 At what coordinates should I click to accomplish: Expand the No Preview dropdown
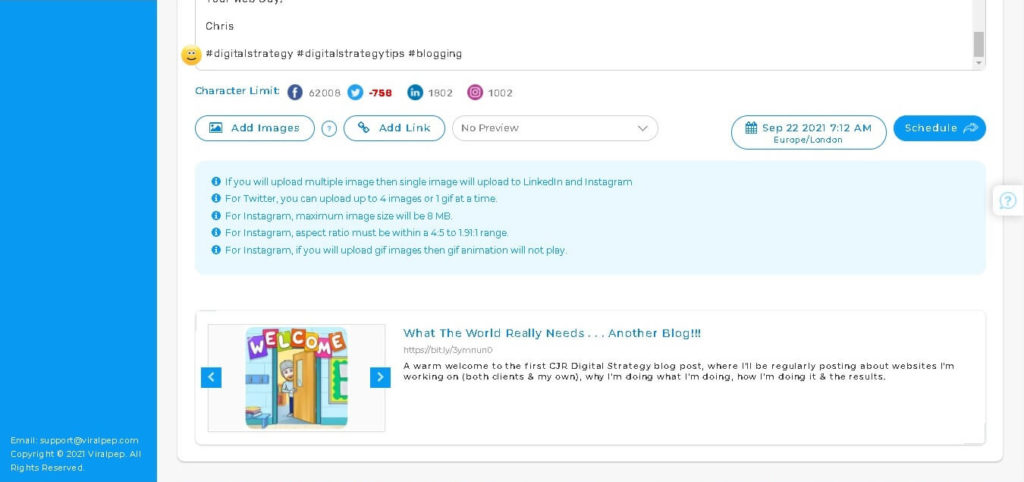point(555,128)
